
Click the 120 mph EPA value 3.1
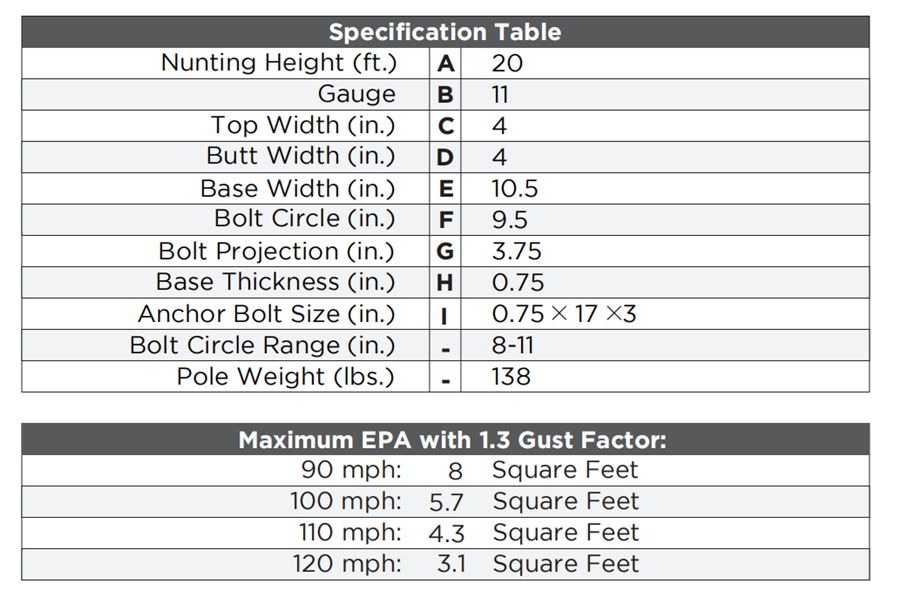pos(451,564)
